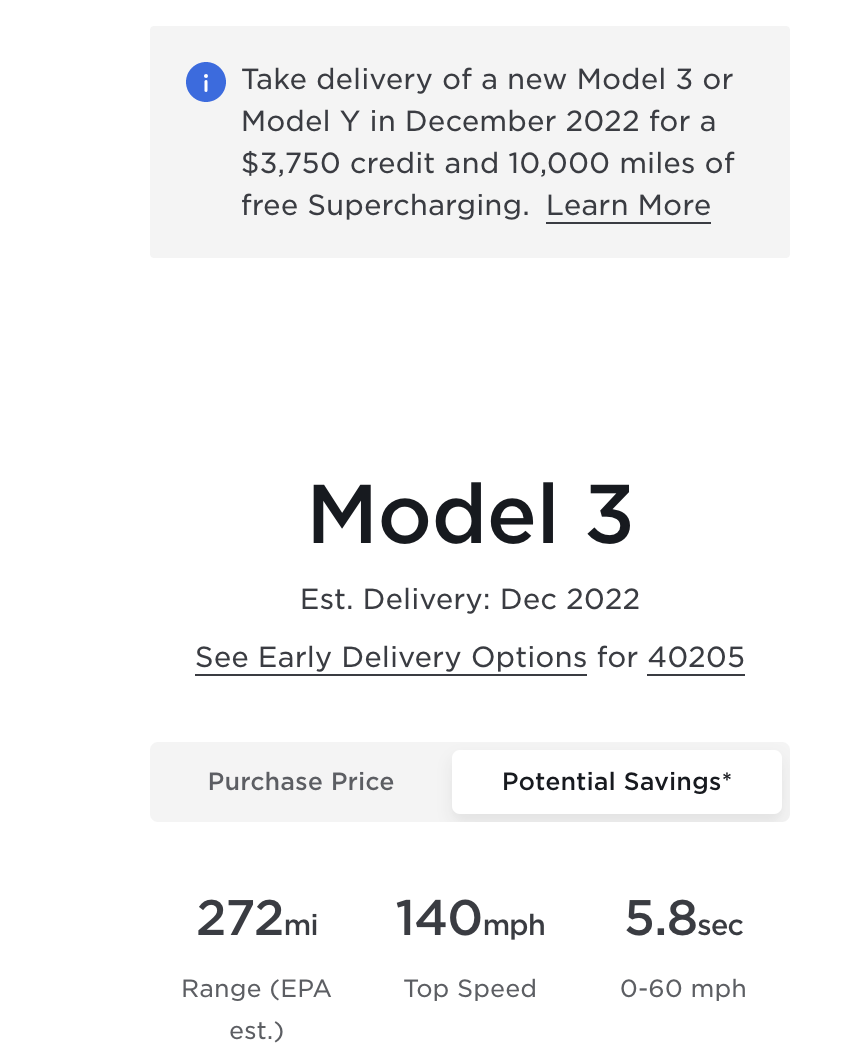
Task: Click the free Supercharging text
Action: tap(385, 205)
